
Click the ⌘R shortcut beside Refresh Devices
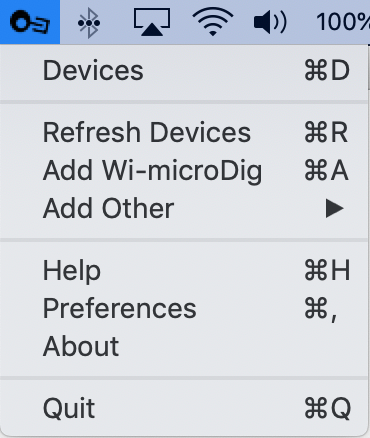326,132
